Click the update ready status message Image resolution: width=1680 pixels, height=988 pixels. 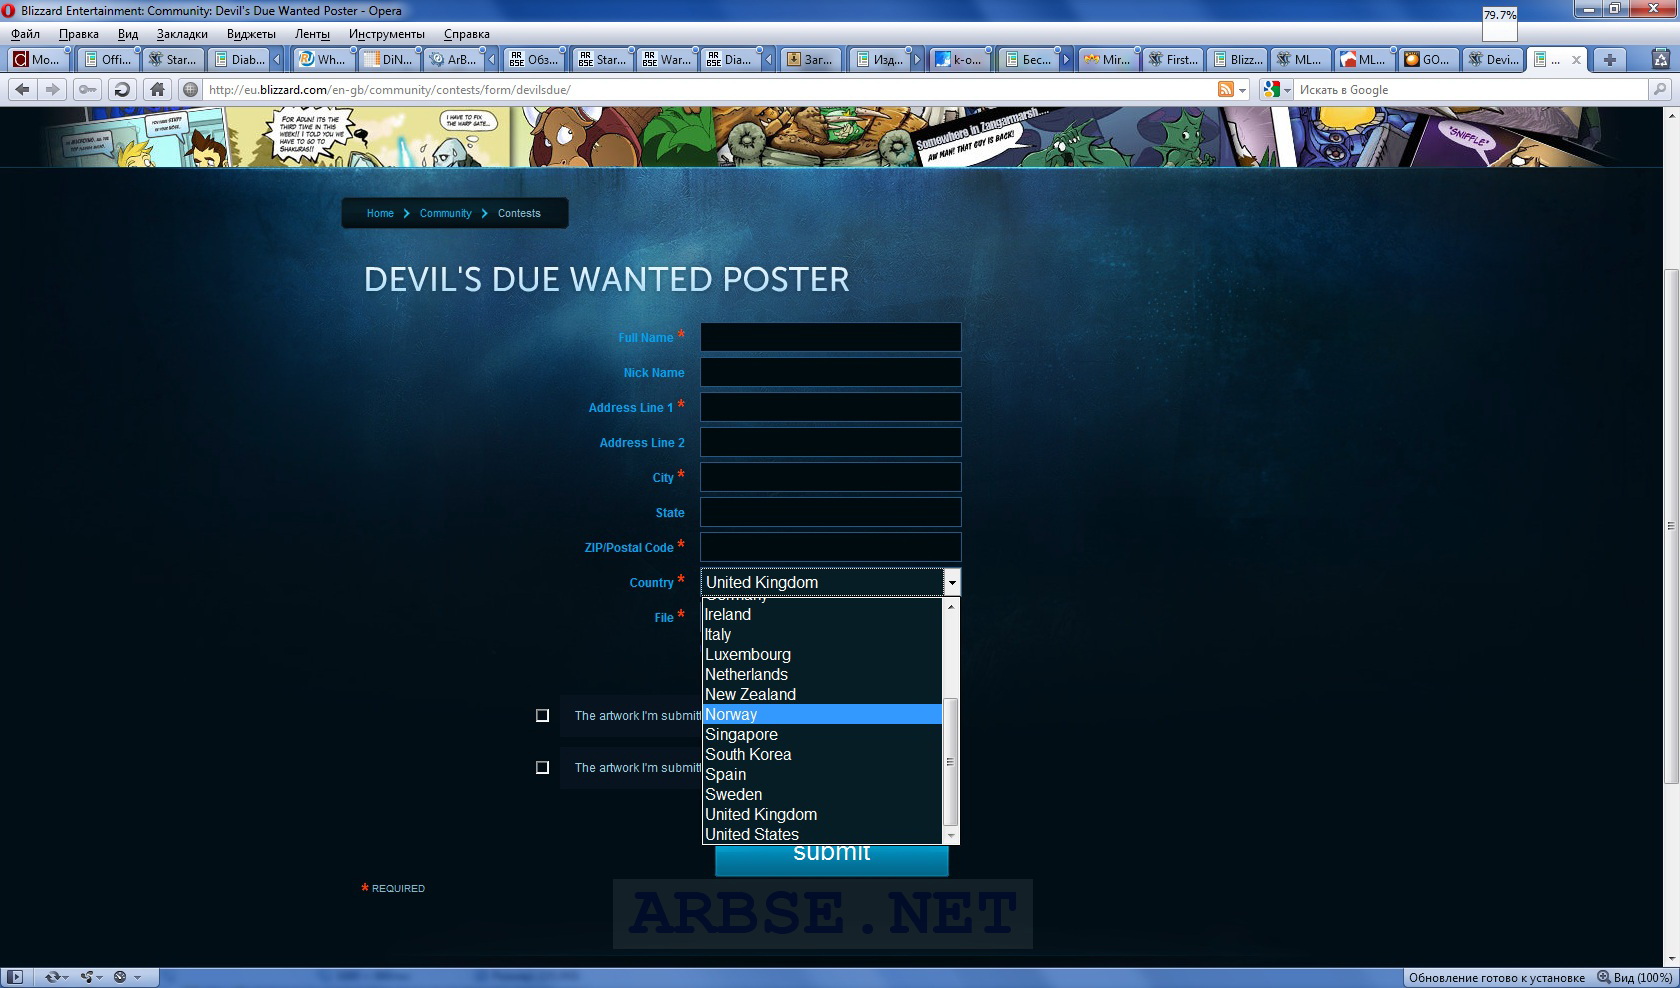(1496, 977)
